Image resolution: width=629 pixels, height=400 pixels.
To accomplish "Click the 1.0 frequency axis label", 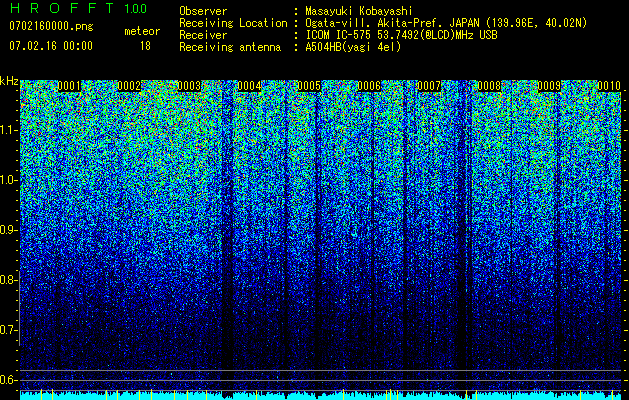I will click(x=9, y=180).
